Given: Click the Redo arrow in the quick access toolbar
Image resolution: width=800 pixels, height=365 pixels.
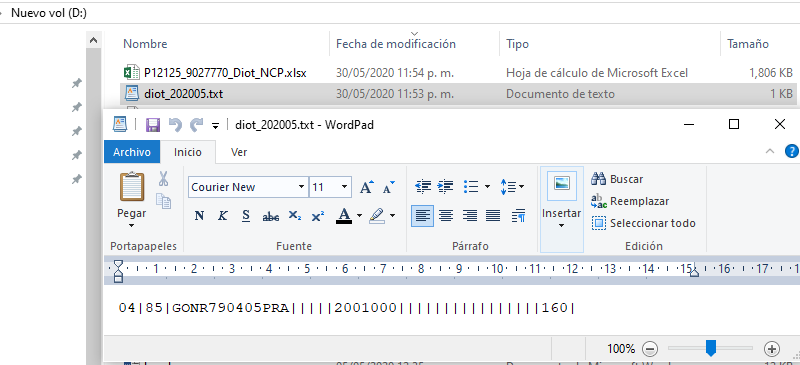Looking at the screenshot, I should click(196, 125).
